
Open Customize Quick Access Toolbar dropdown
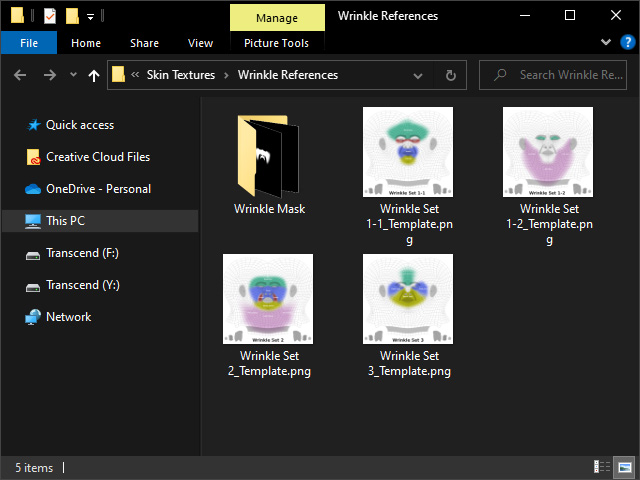tap(91, 17)
